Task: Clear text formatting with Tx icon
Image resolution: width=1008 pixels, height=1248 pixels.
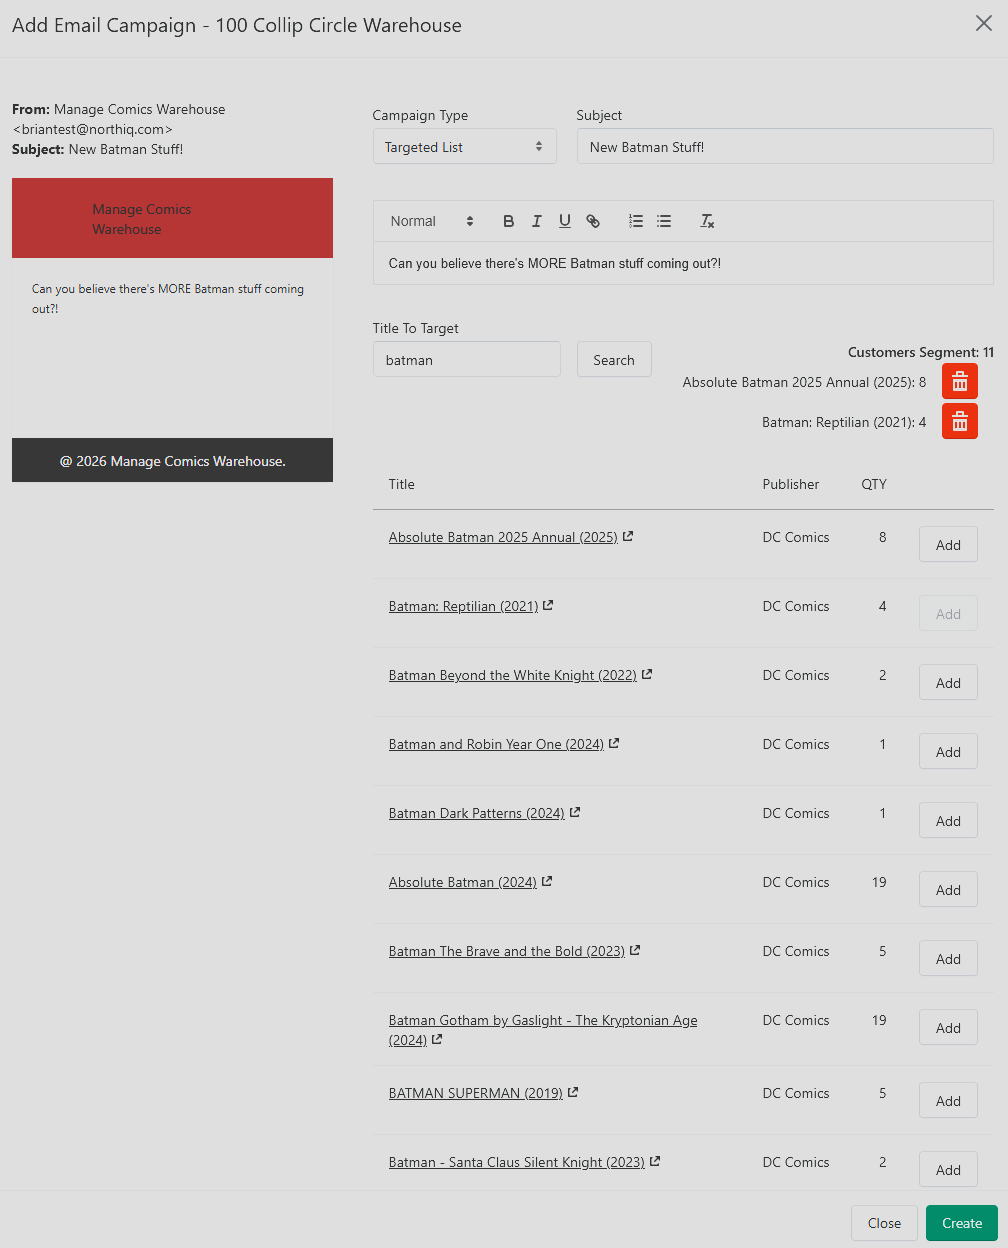Action: (x=707, y=221)
